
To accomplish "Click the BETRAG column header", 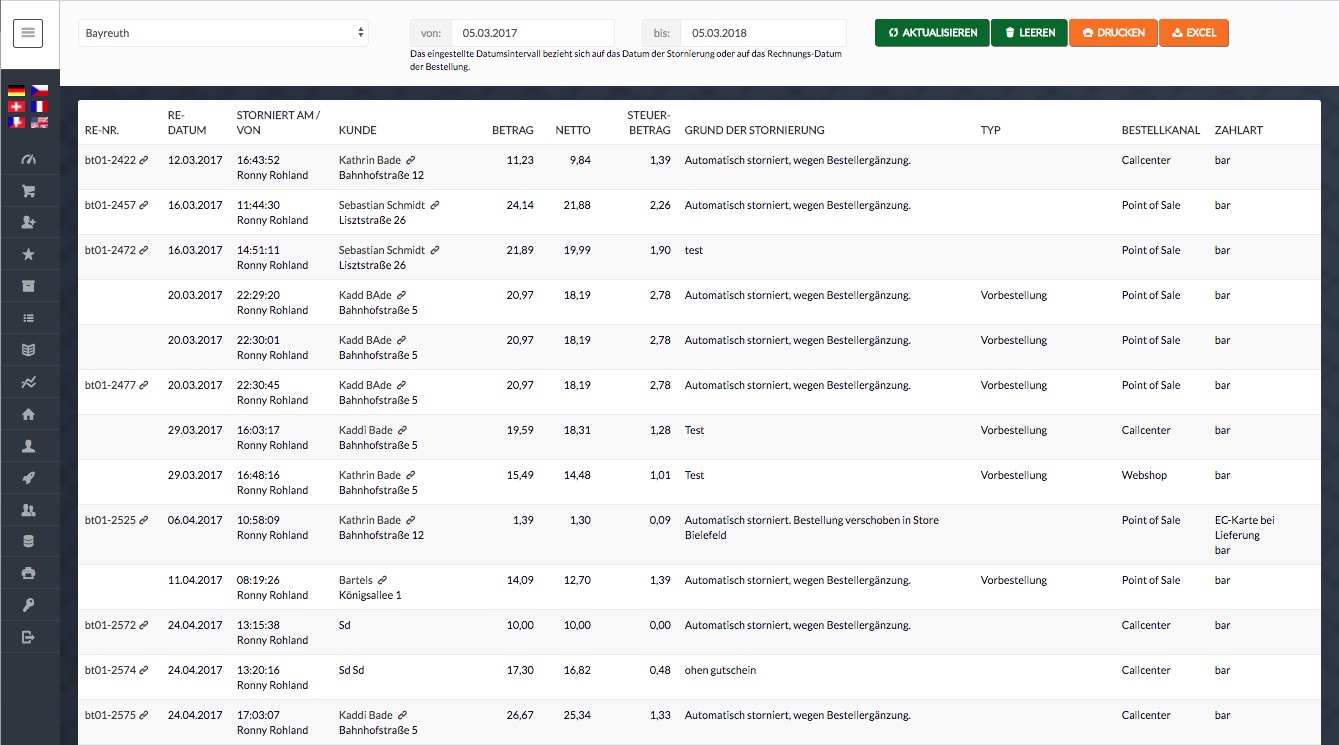I will tap(513, 130).
